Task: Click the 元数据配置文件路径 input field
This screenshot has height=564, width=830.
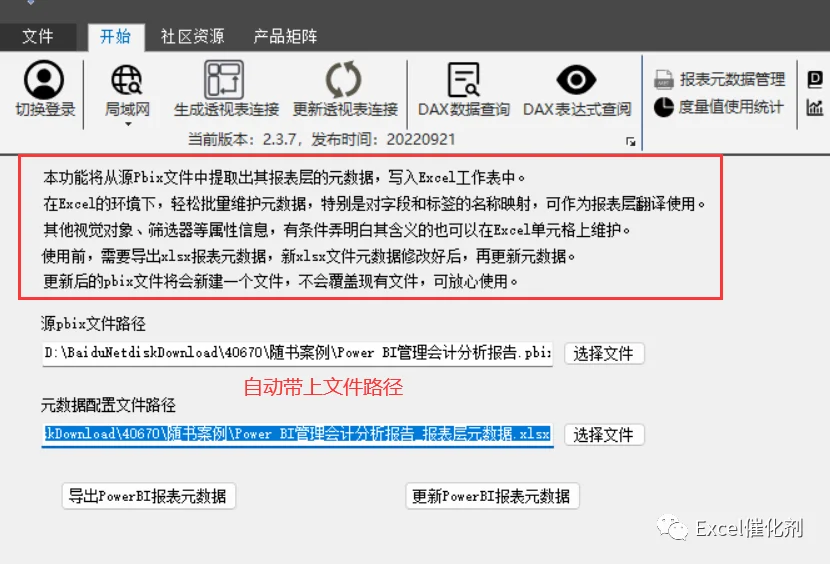Action: 297,434
